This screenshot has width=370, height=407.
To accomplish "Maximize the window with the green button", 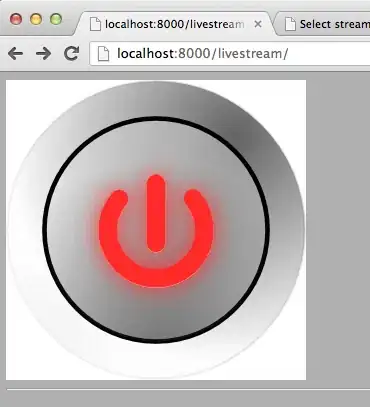I will [56, 19].
